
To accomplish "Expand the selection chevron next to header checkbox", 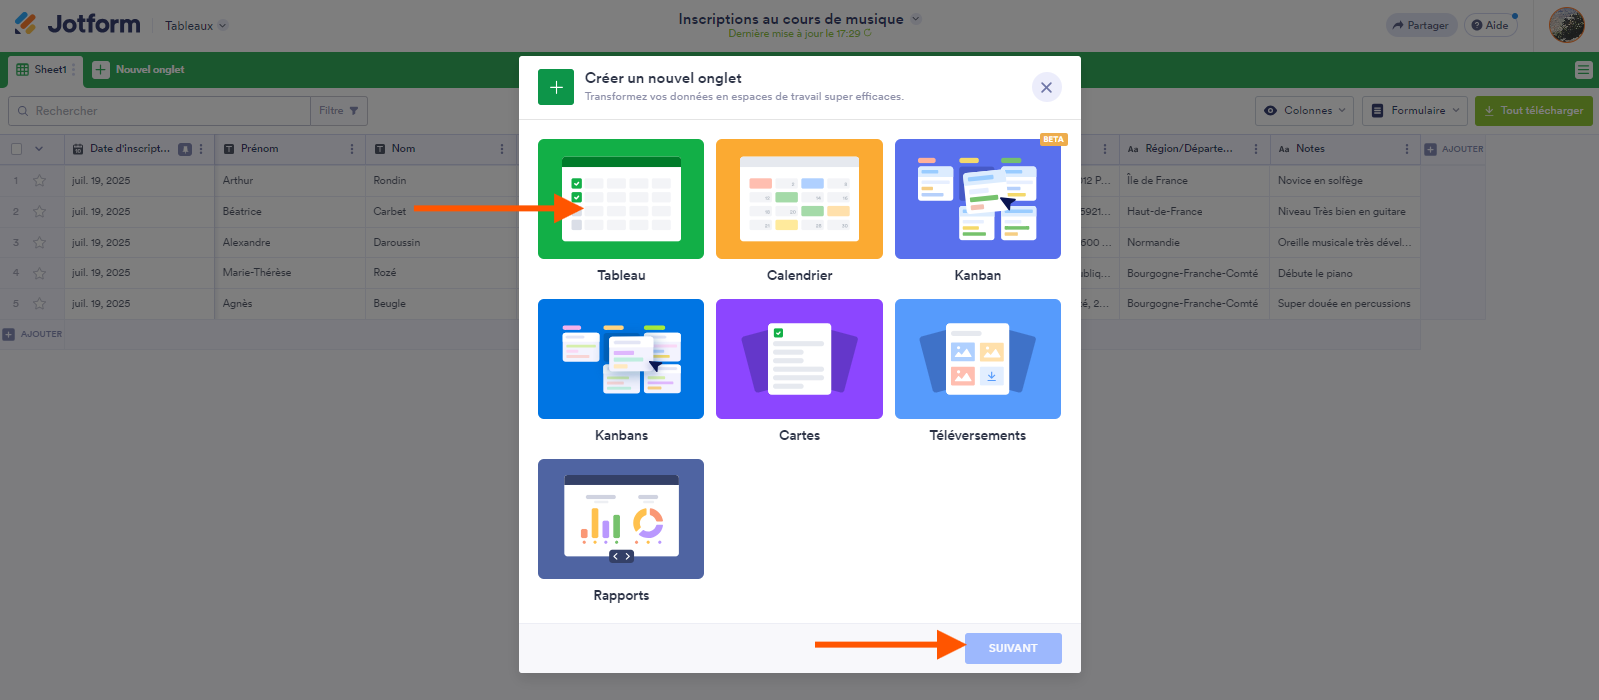I will click(x=39, y=149).
